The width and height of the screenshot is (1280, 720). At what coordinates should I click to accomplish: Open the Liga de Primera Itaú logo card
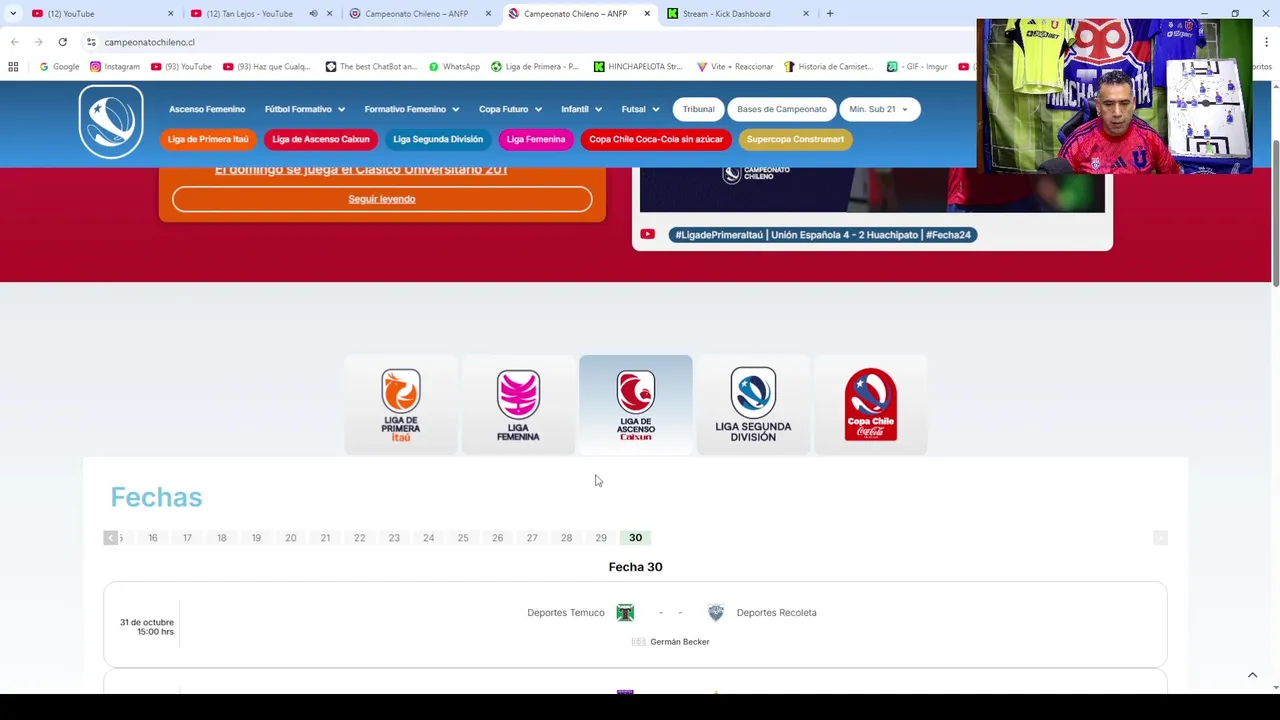click(400, 405)
